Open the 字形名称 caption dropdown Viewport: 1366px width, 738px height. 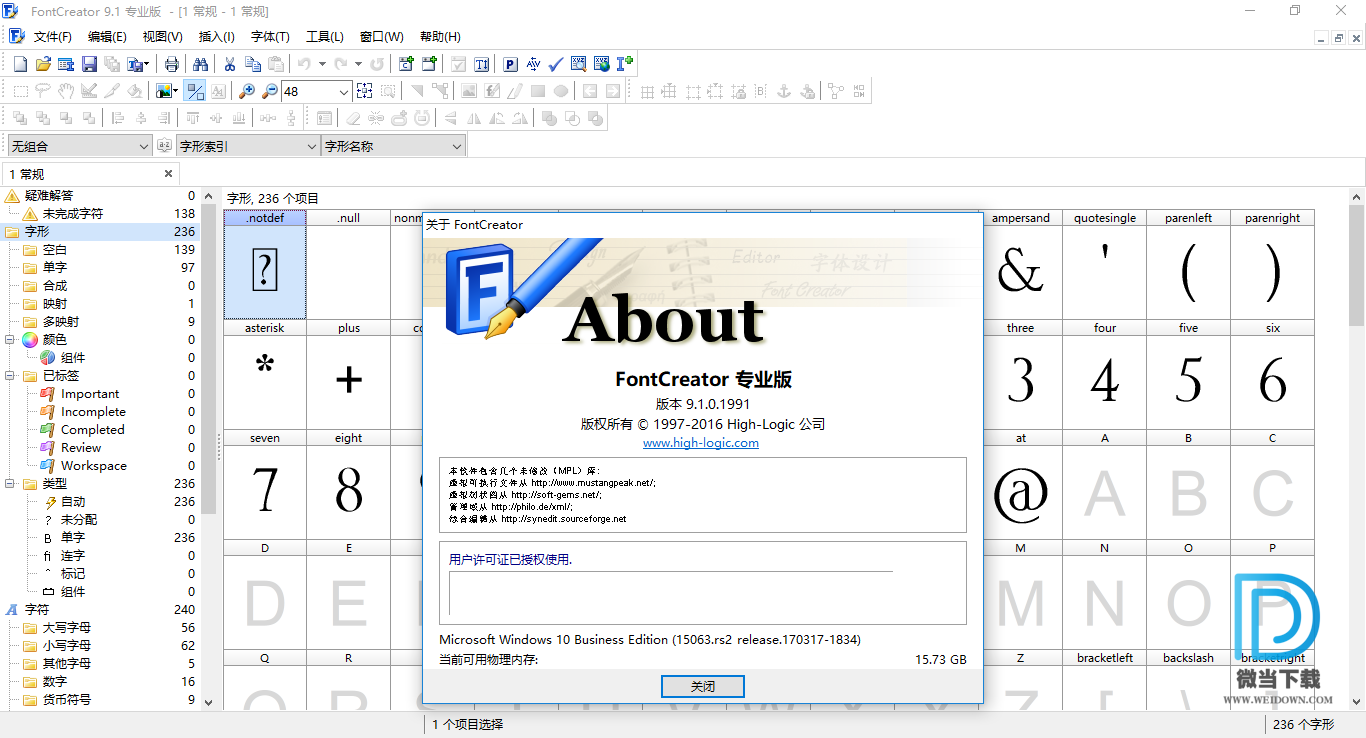tap(393, 146)
